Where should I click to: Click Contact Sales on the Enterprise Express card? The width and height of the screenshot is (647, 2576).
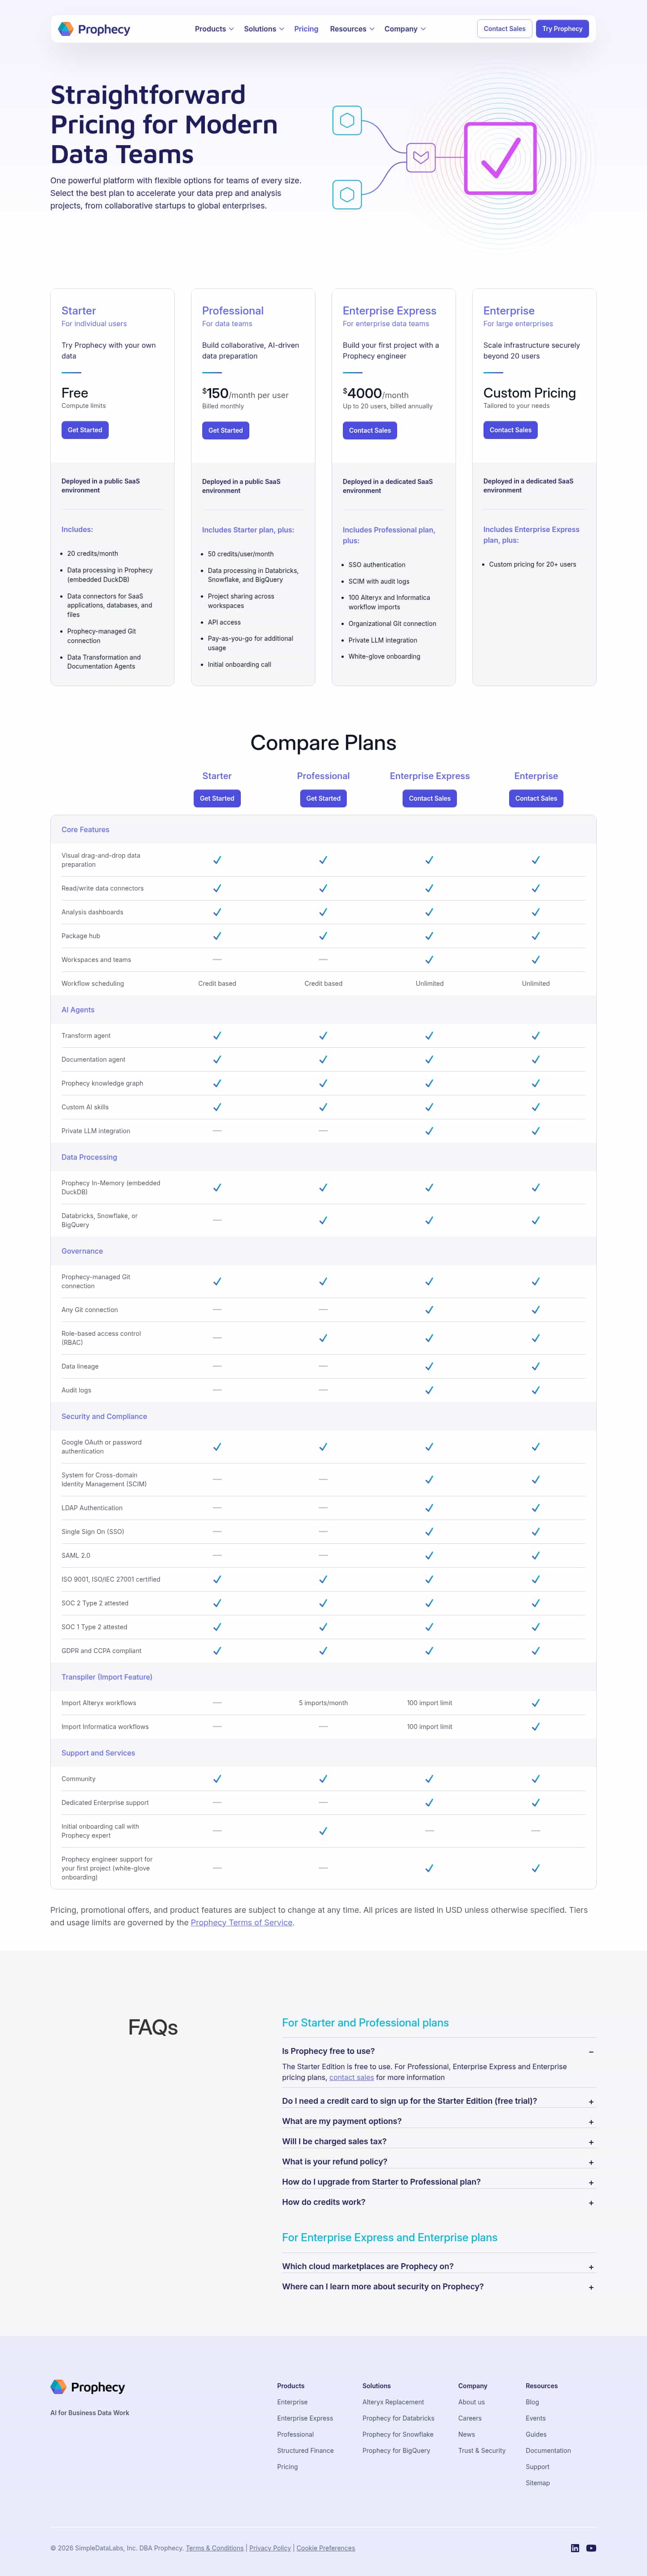pos(370,430)
